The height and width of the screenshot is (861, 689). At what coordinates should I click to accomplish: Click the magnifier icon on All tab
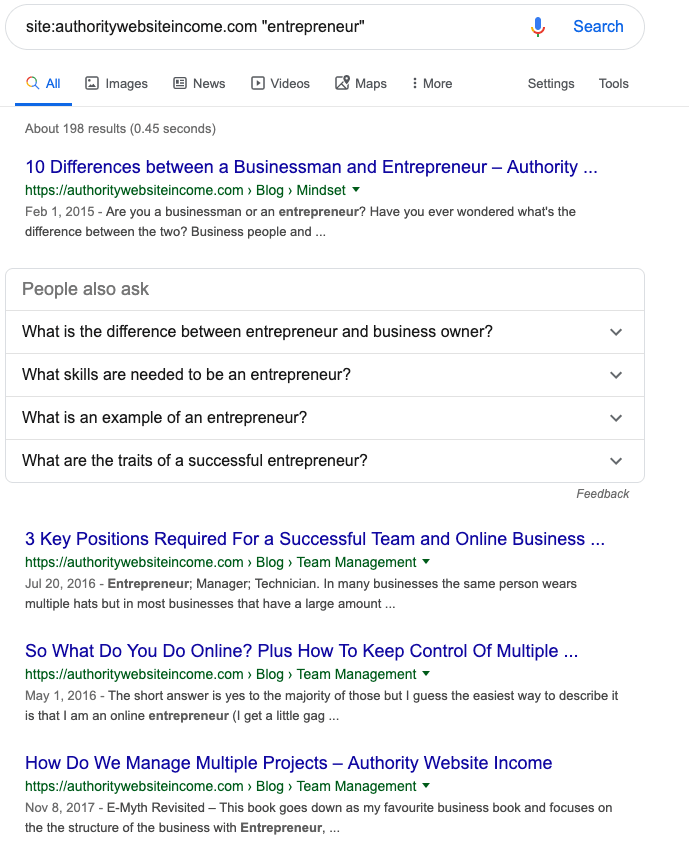coord(33,83)
